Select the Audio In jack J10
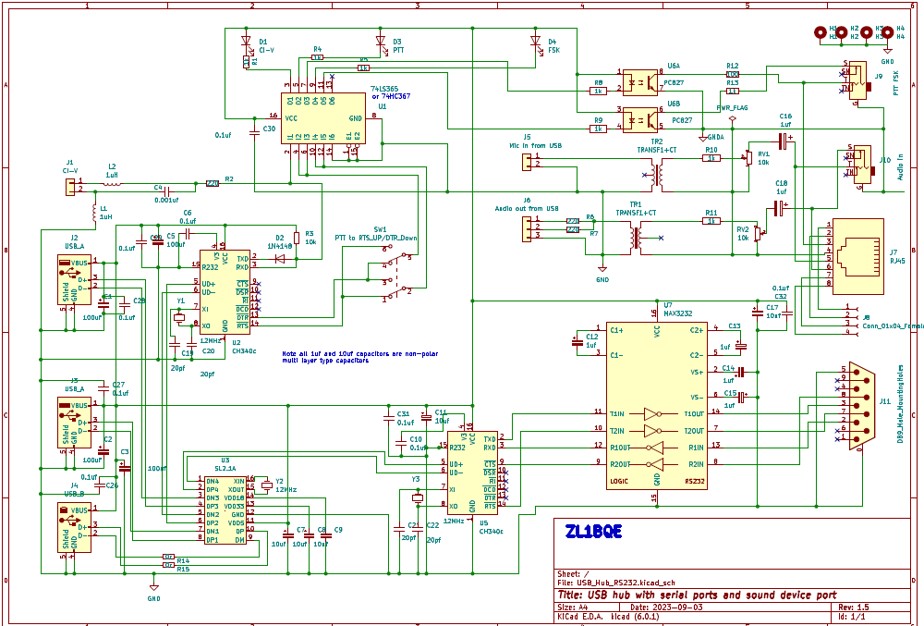Viewport: 924px width, 626px height. coord(859,166)
